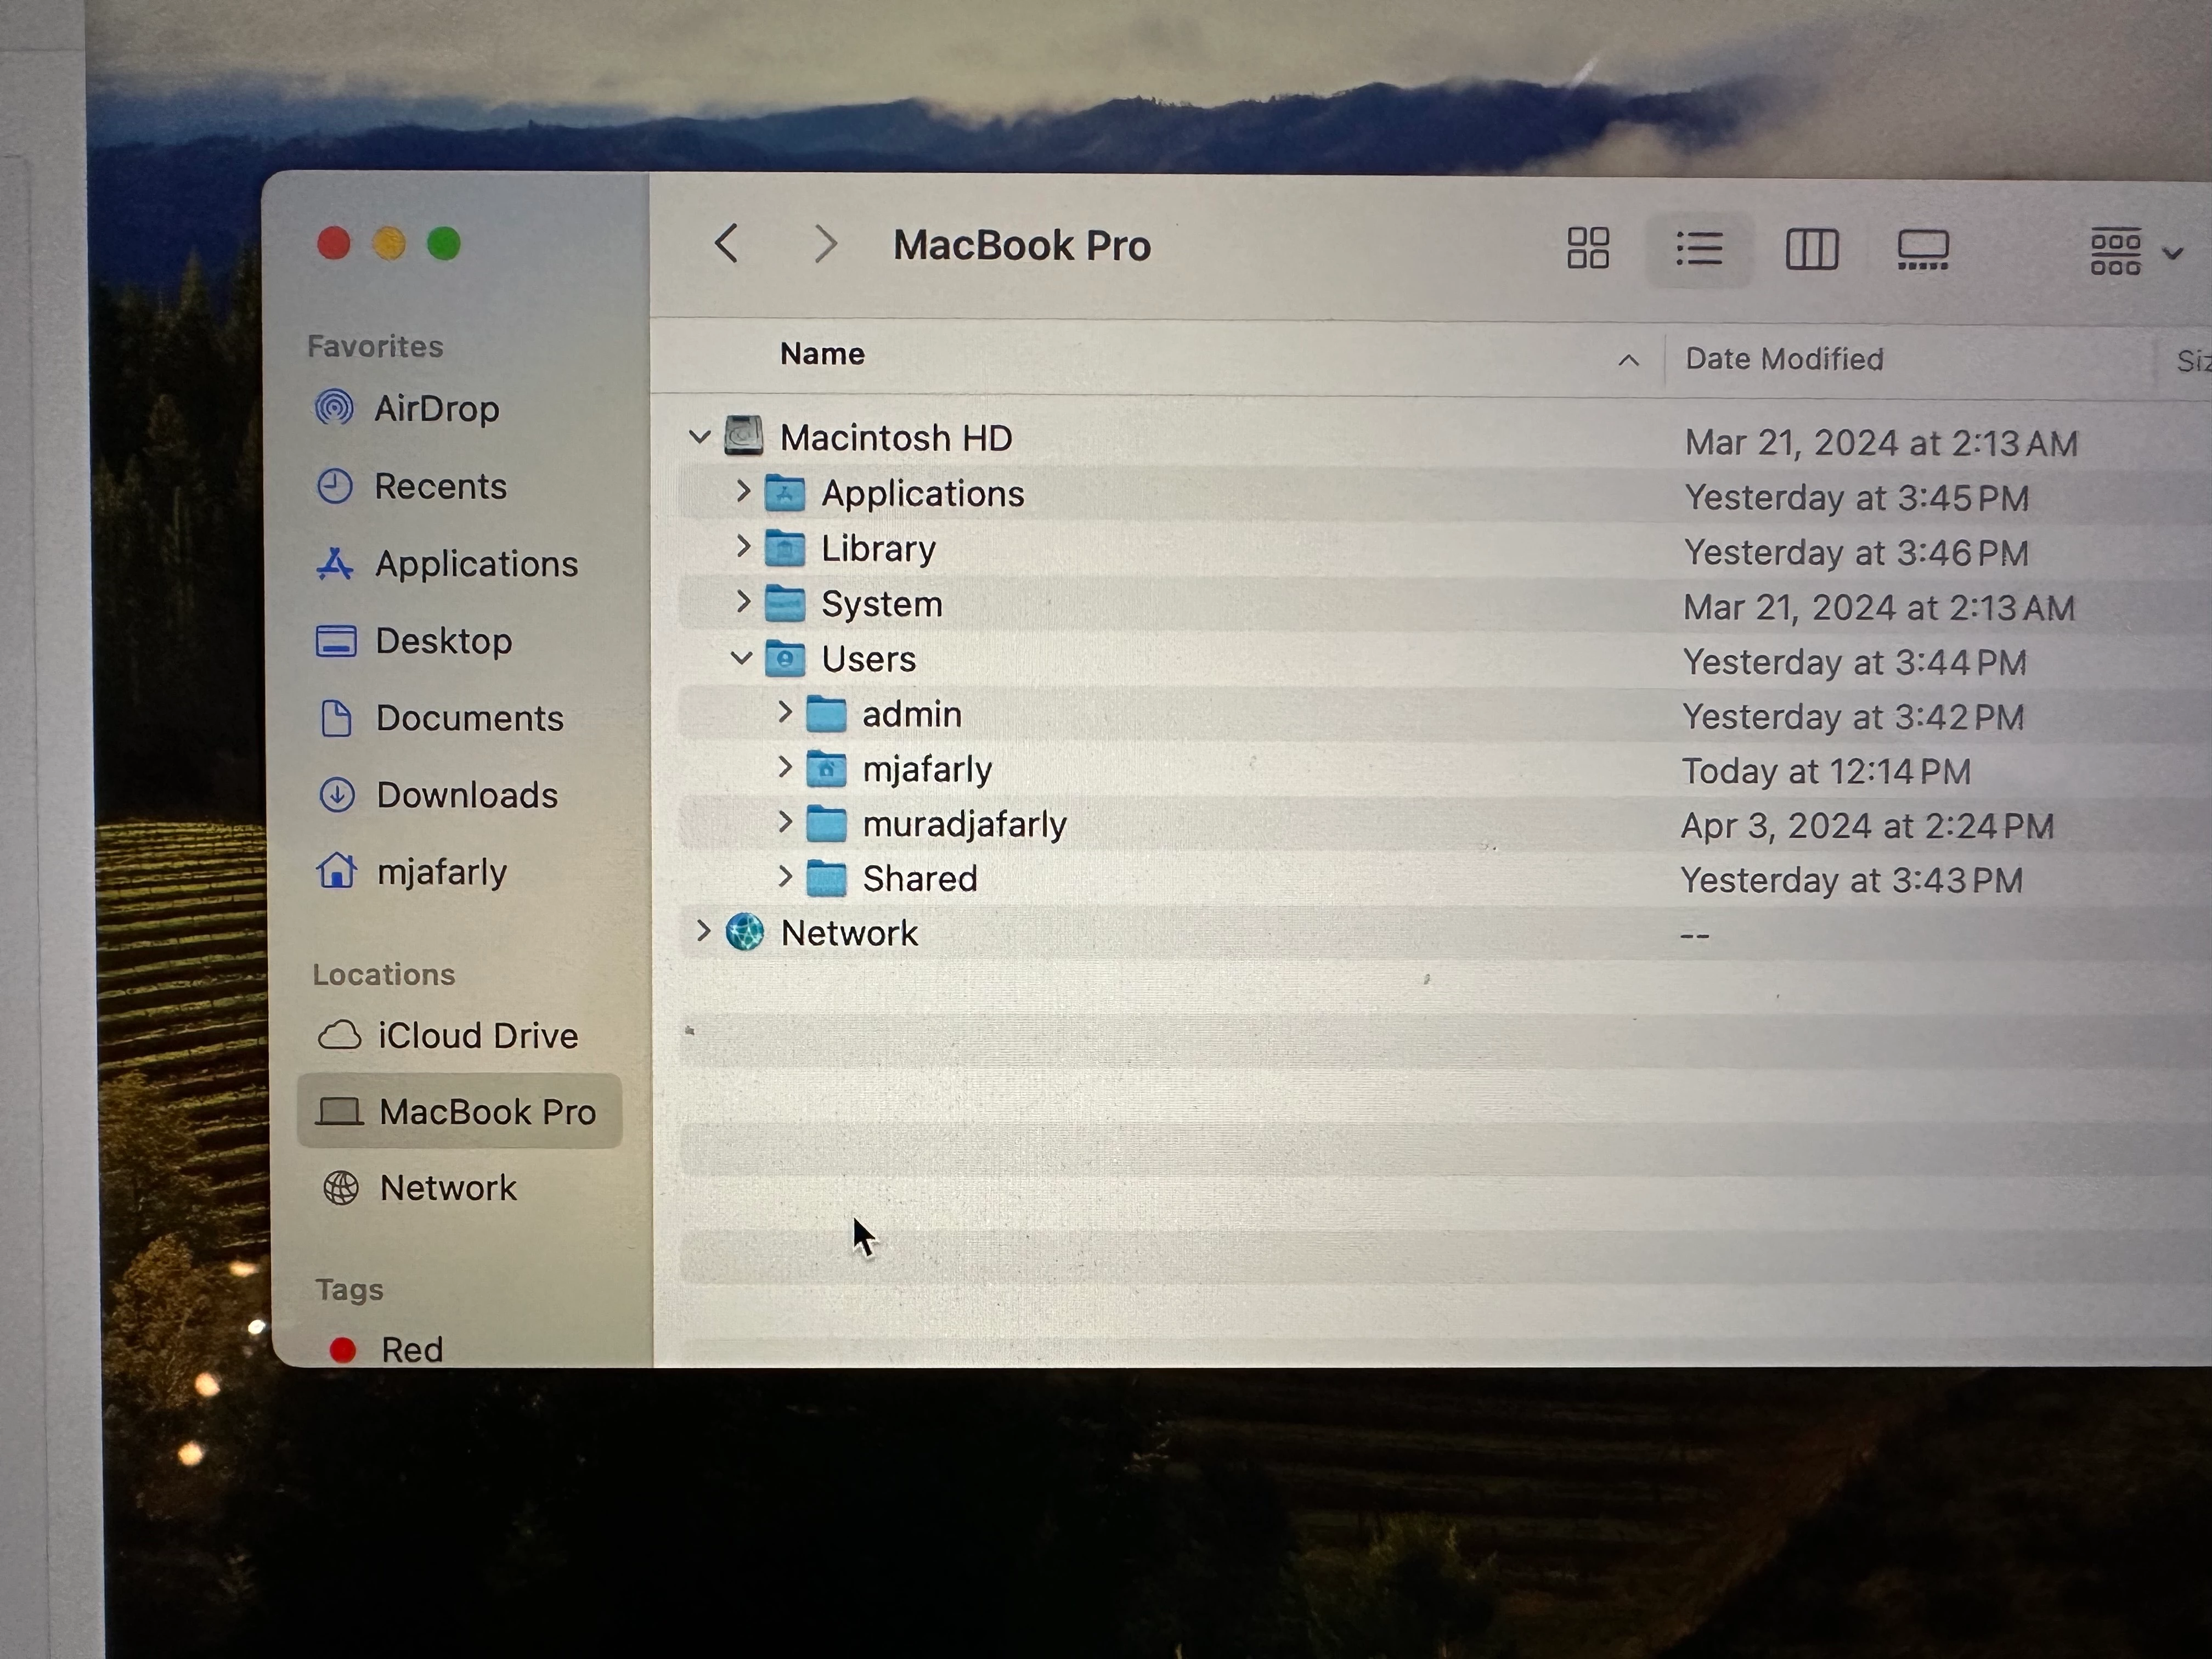
Task: Open iCloud Drive in the sidebar
Action: tap(448, 1035)
